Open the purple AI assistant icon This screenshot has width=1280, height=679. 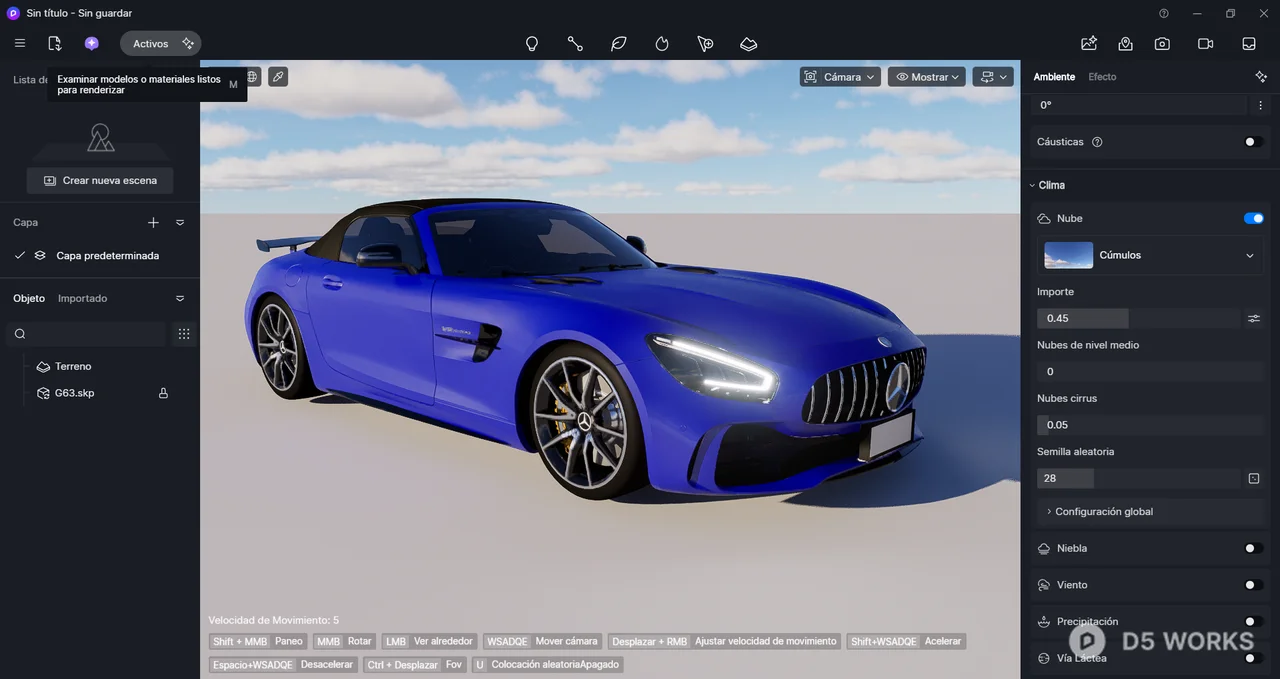(x=91, y=43)
